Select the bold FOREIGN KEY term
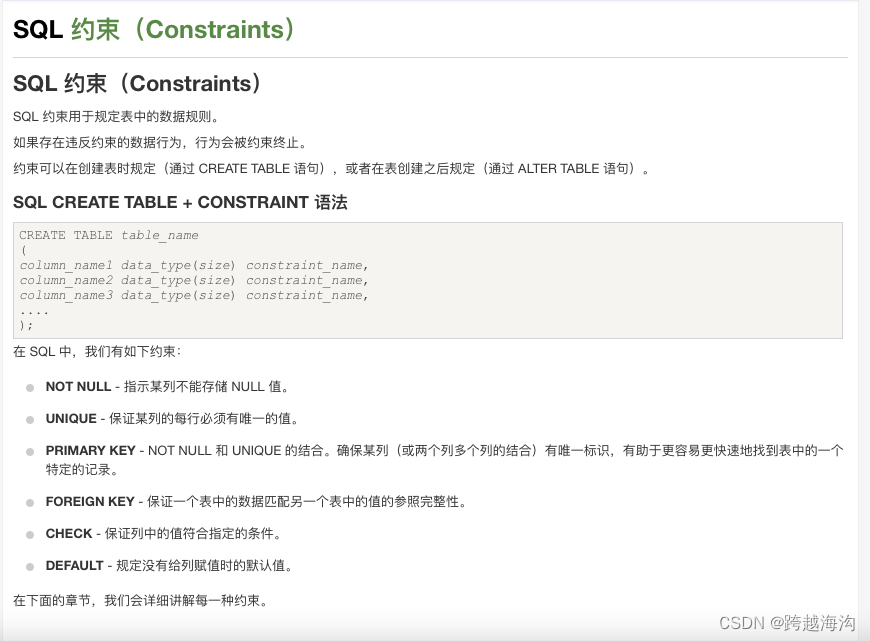The width and height of the screenshot is (870, 641). click(89, 502)
